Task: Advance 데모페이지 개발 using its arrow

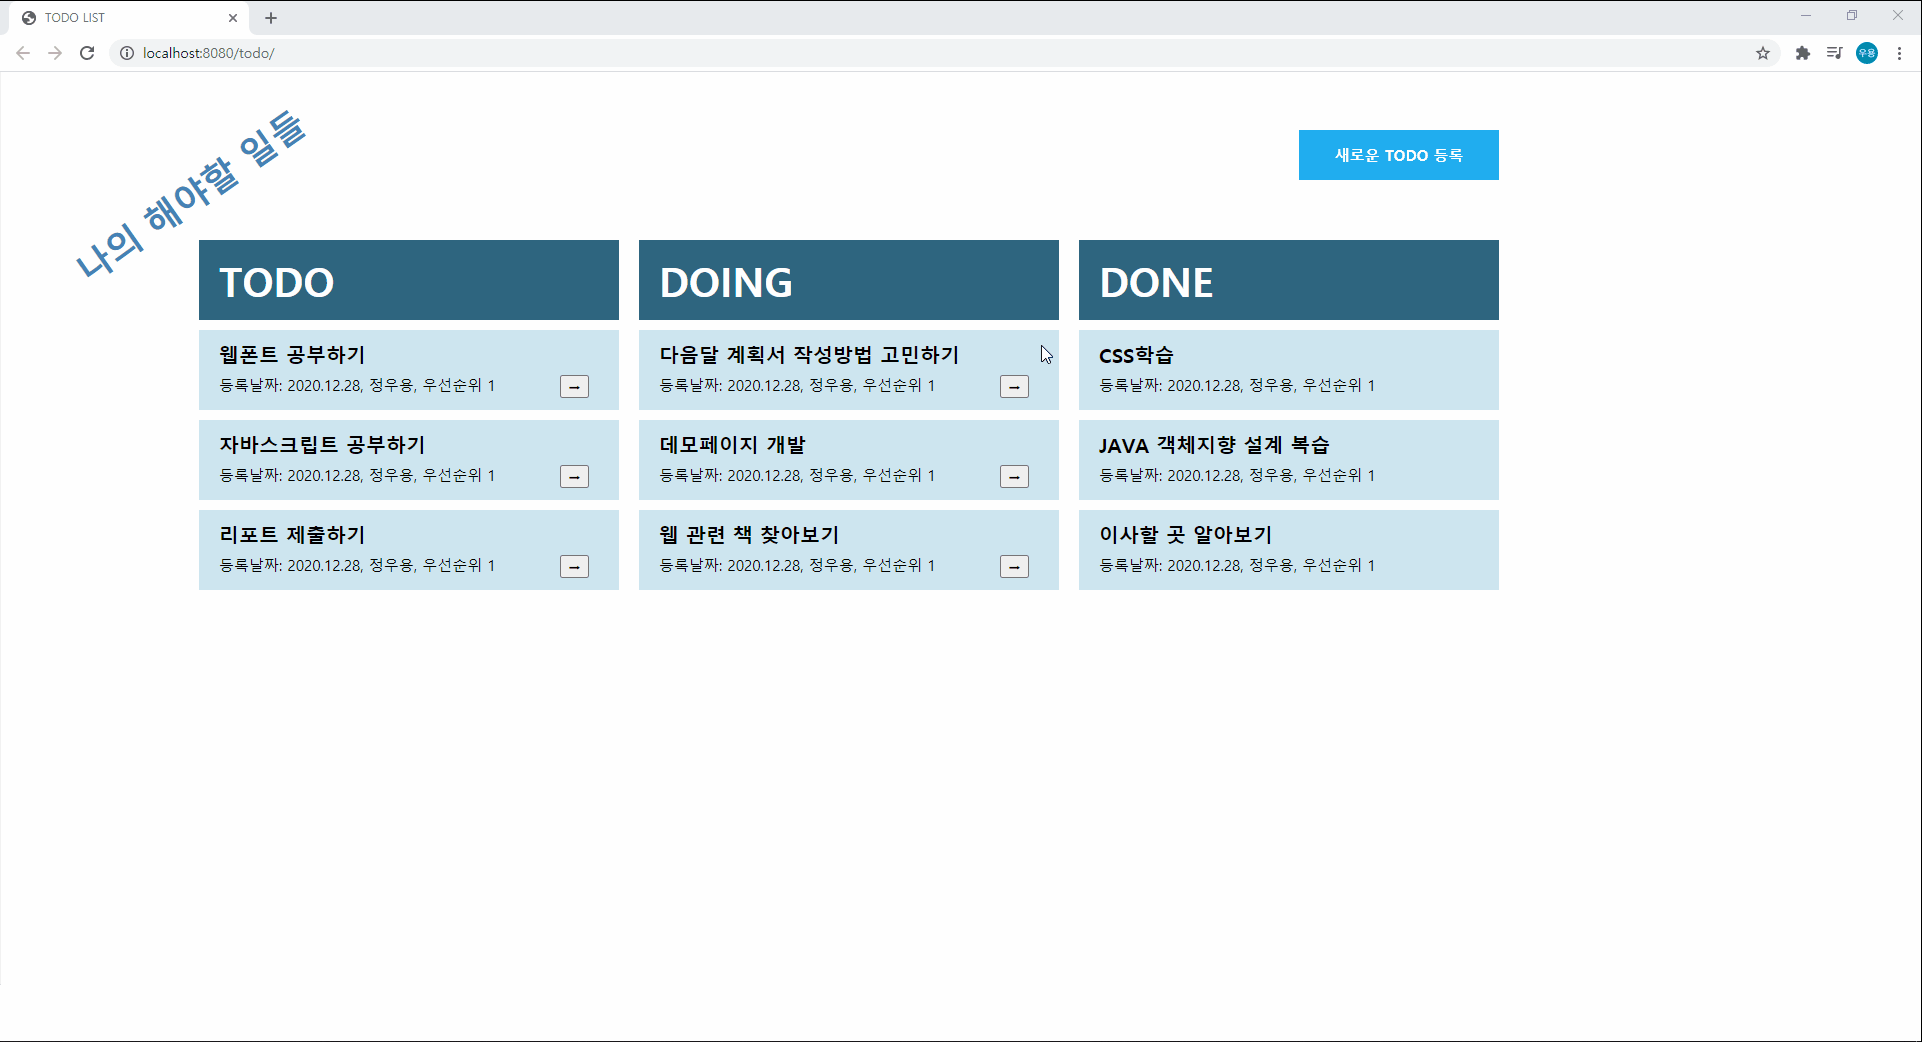Action: pyautogui.click(x=1014, y=476)
